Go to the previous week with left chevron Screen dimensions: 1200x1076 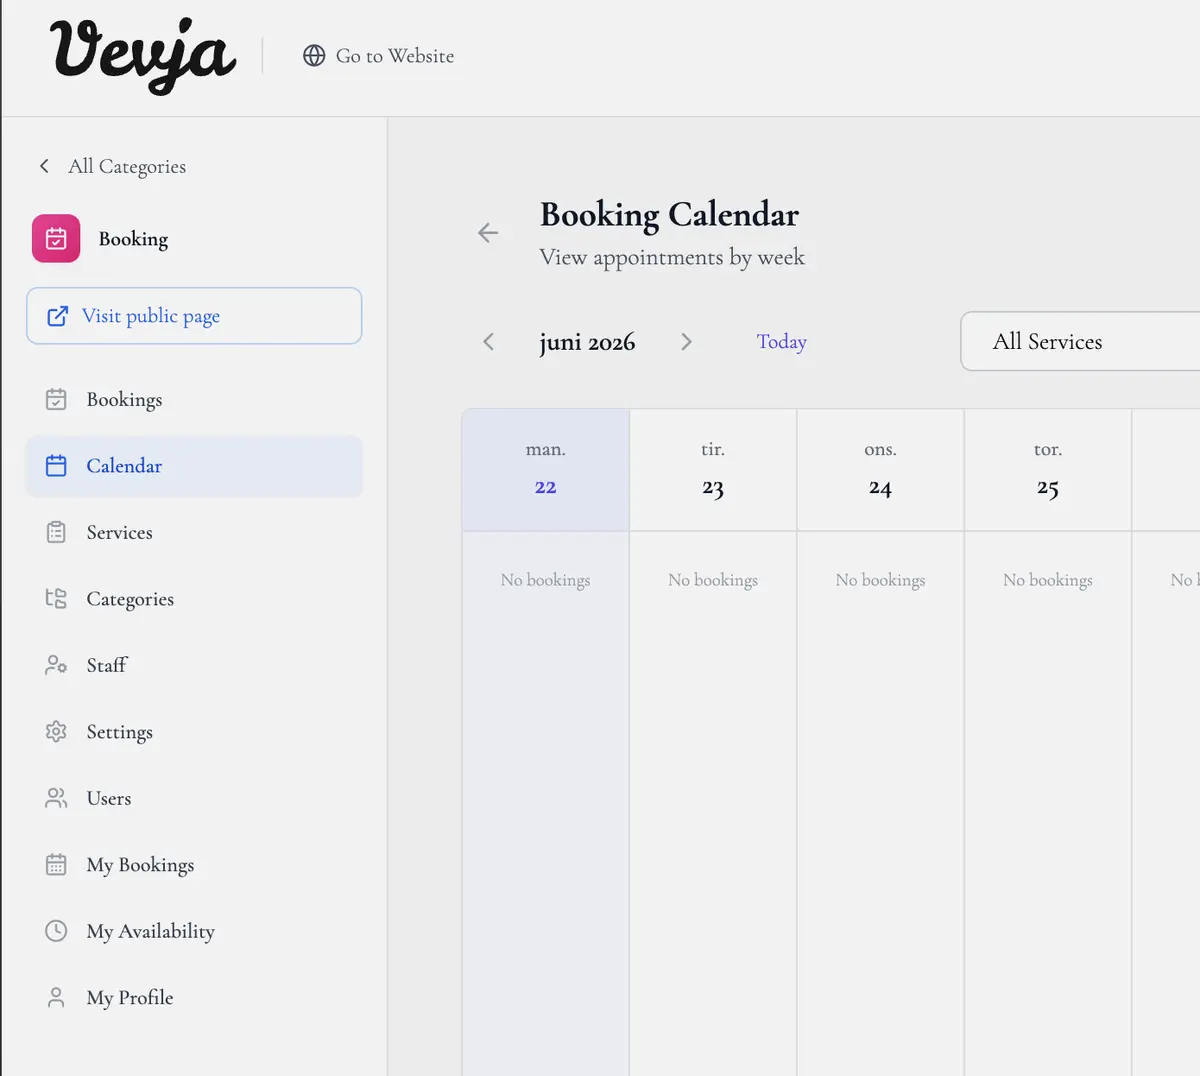pos(488,342)
